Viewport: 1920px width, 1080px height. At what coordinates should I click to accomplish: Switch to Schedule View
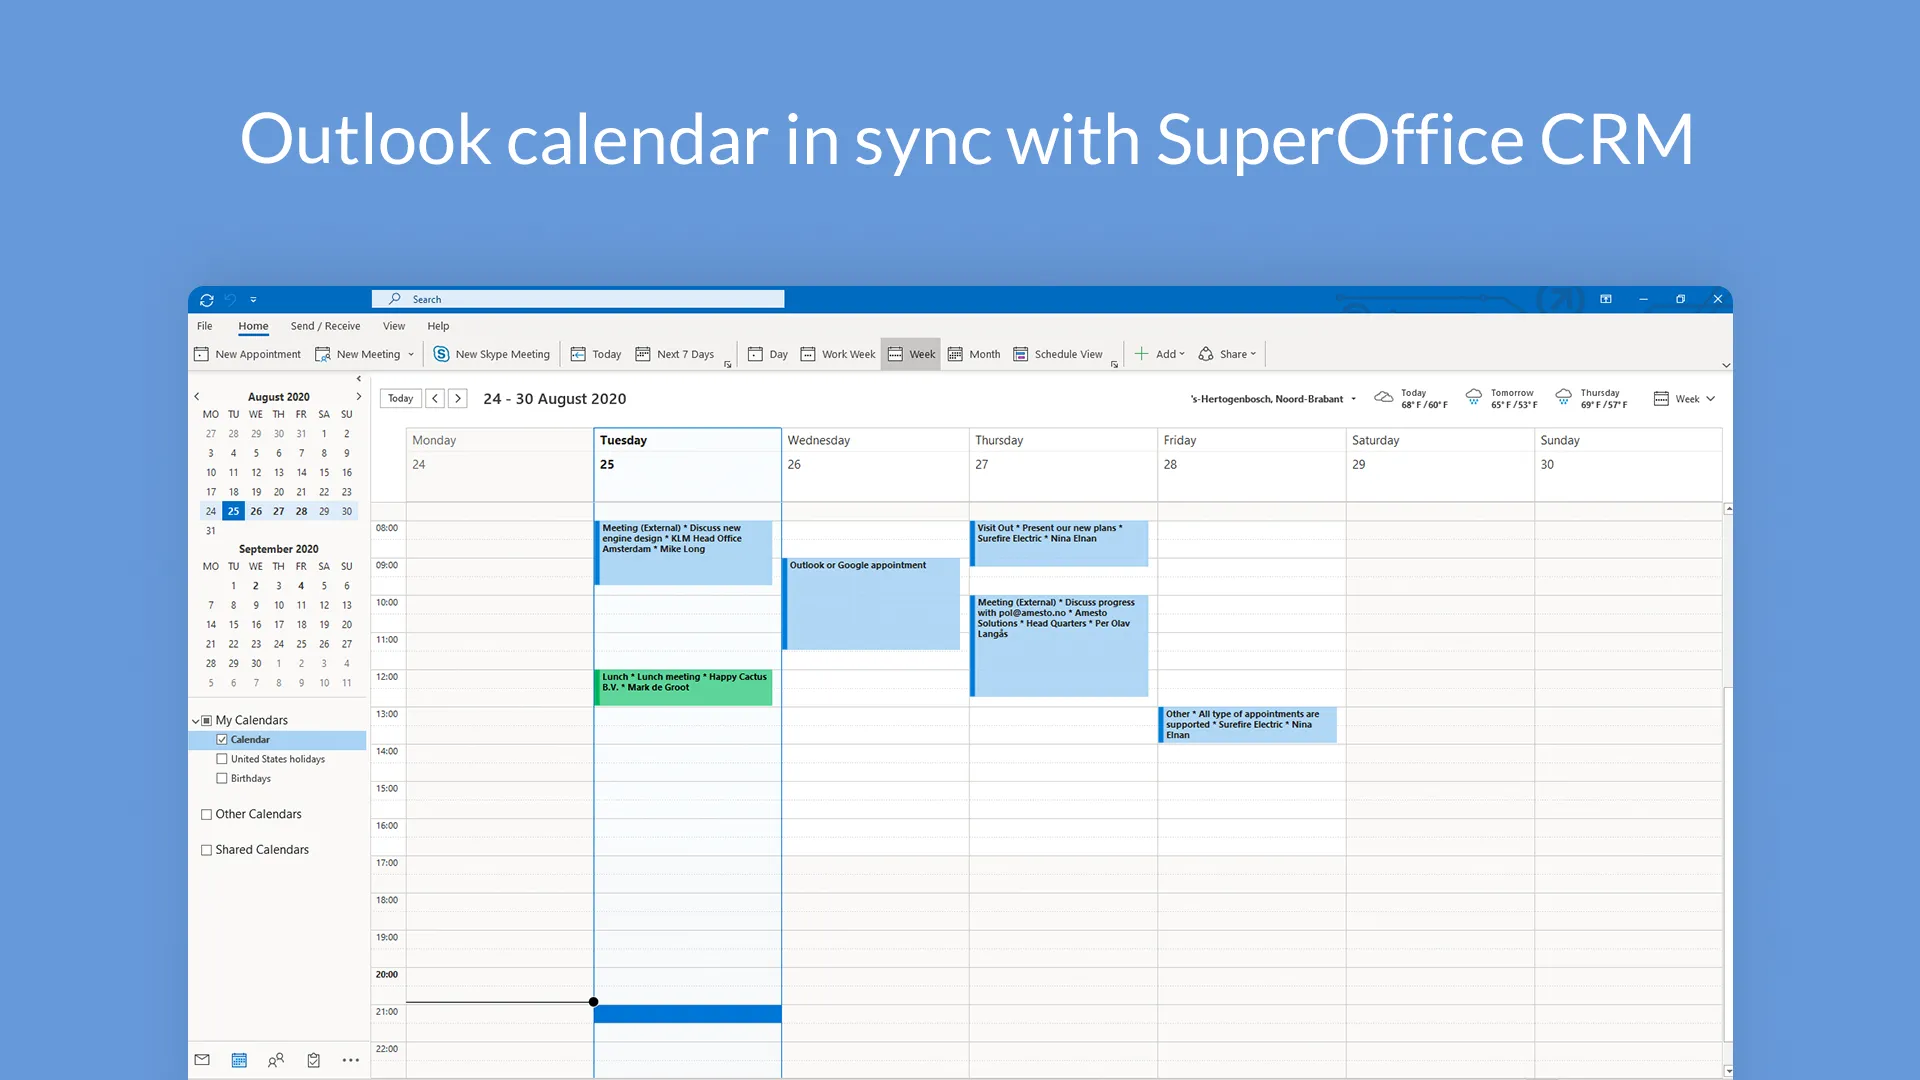coord(1058,354)
